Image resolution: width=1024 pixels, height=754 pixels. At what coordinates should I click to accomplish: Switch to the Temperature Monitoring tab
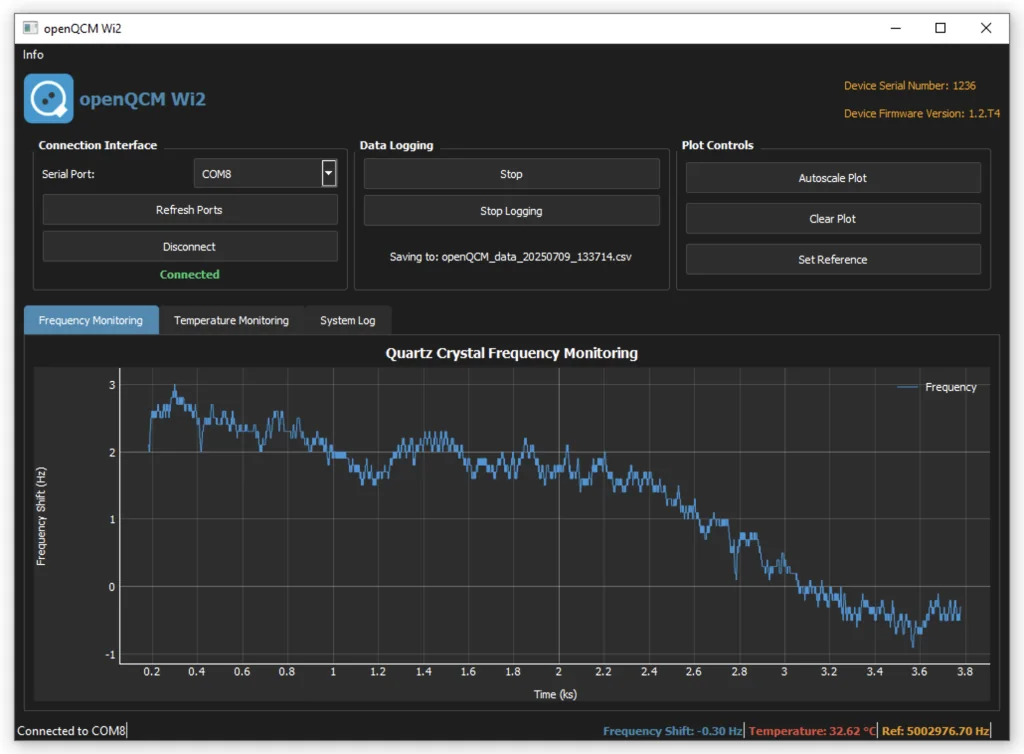click(231, 321)
